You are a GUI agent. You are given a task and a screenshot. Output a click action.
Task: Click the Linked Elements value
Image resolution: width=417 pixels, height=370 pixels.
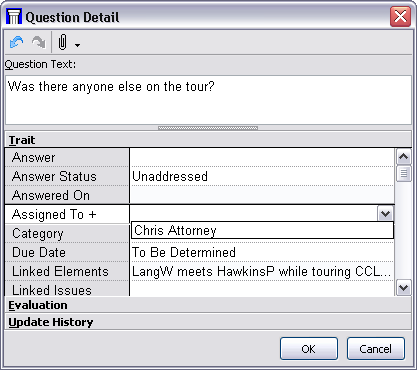click(262, 271)
